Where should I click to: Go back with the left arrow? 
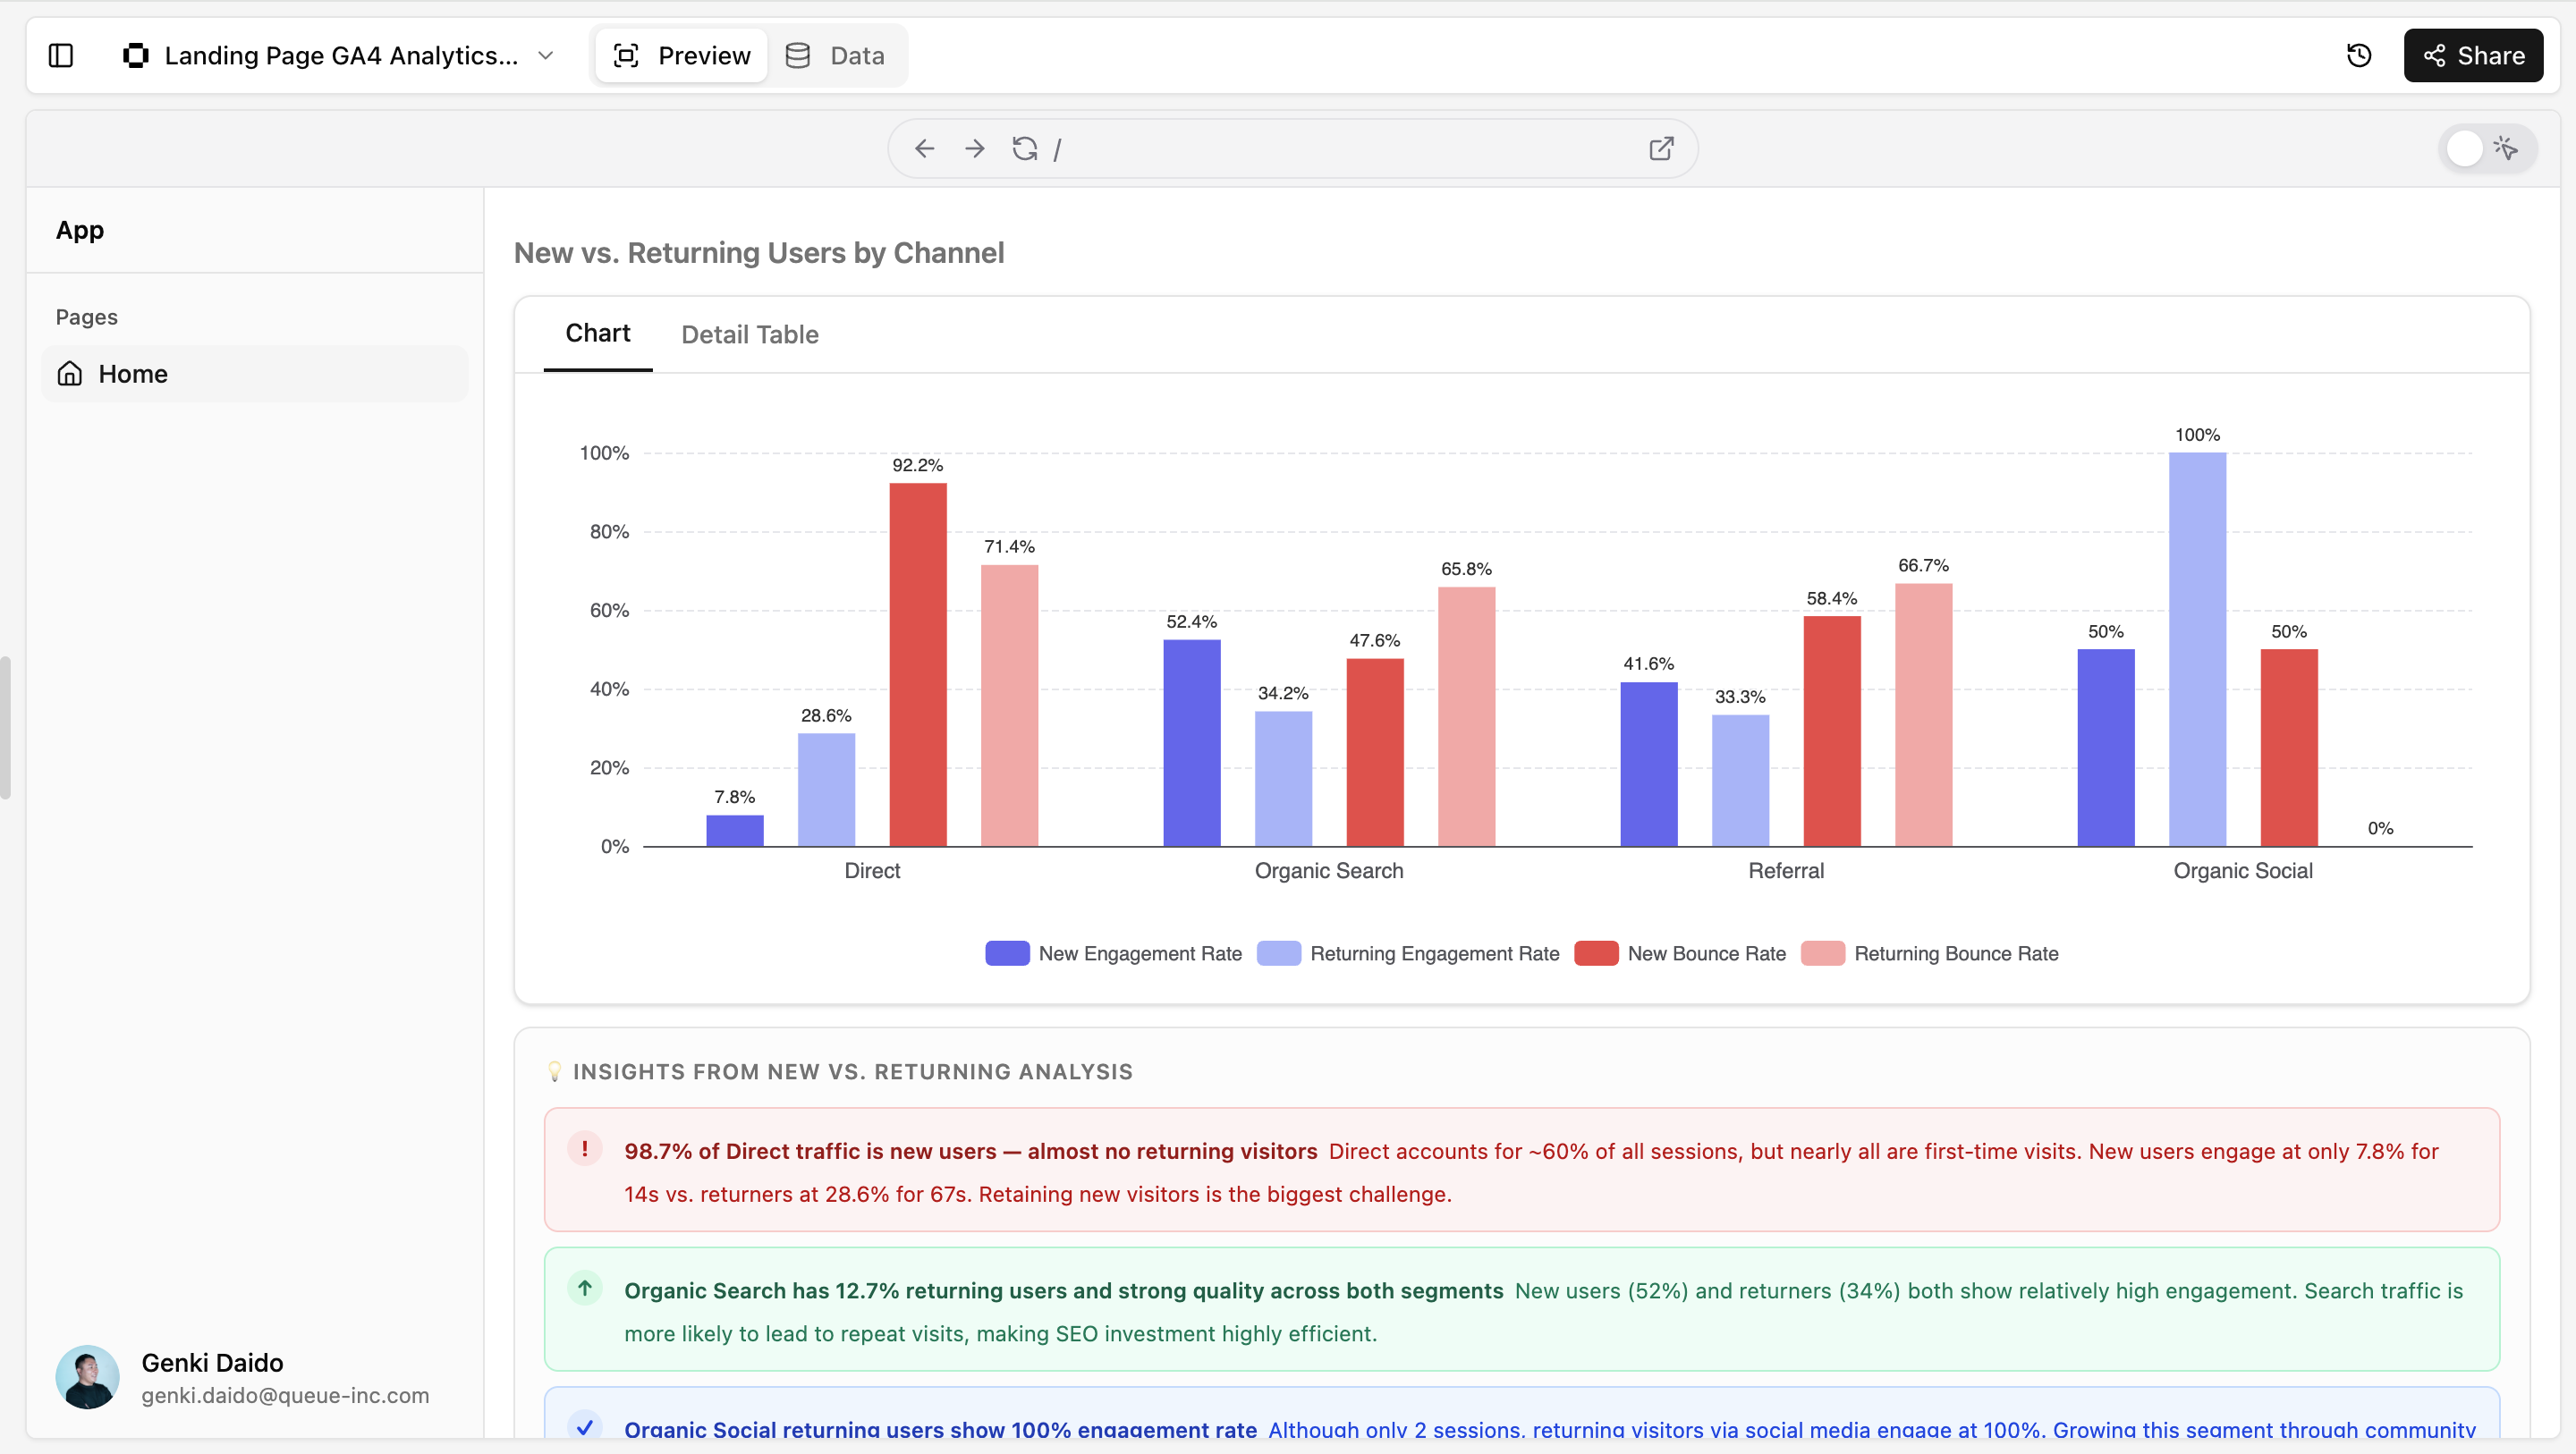[x=924, y=149]
